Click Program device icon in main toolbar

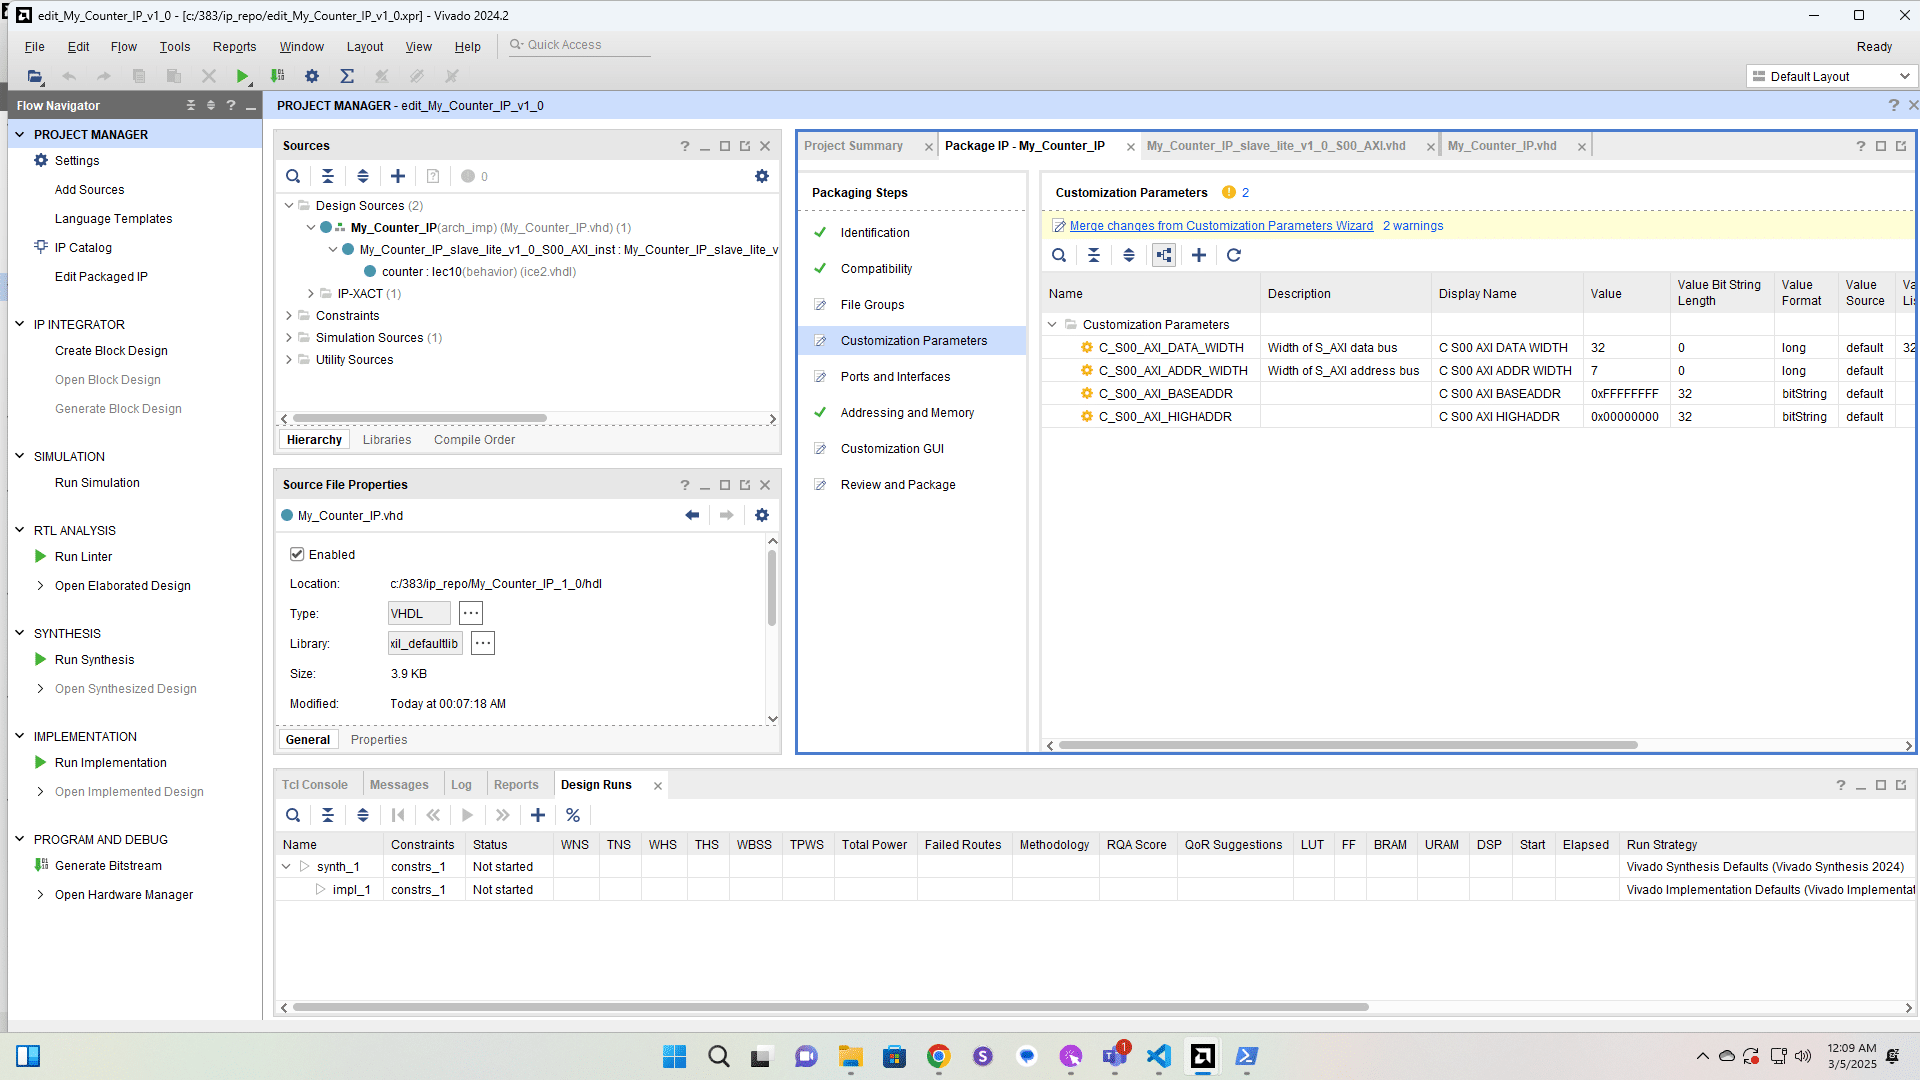point(277,76)
